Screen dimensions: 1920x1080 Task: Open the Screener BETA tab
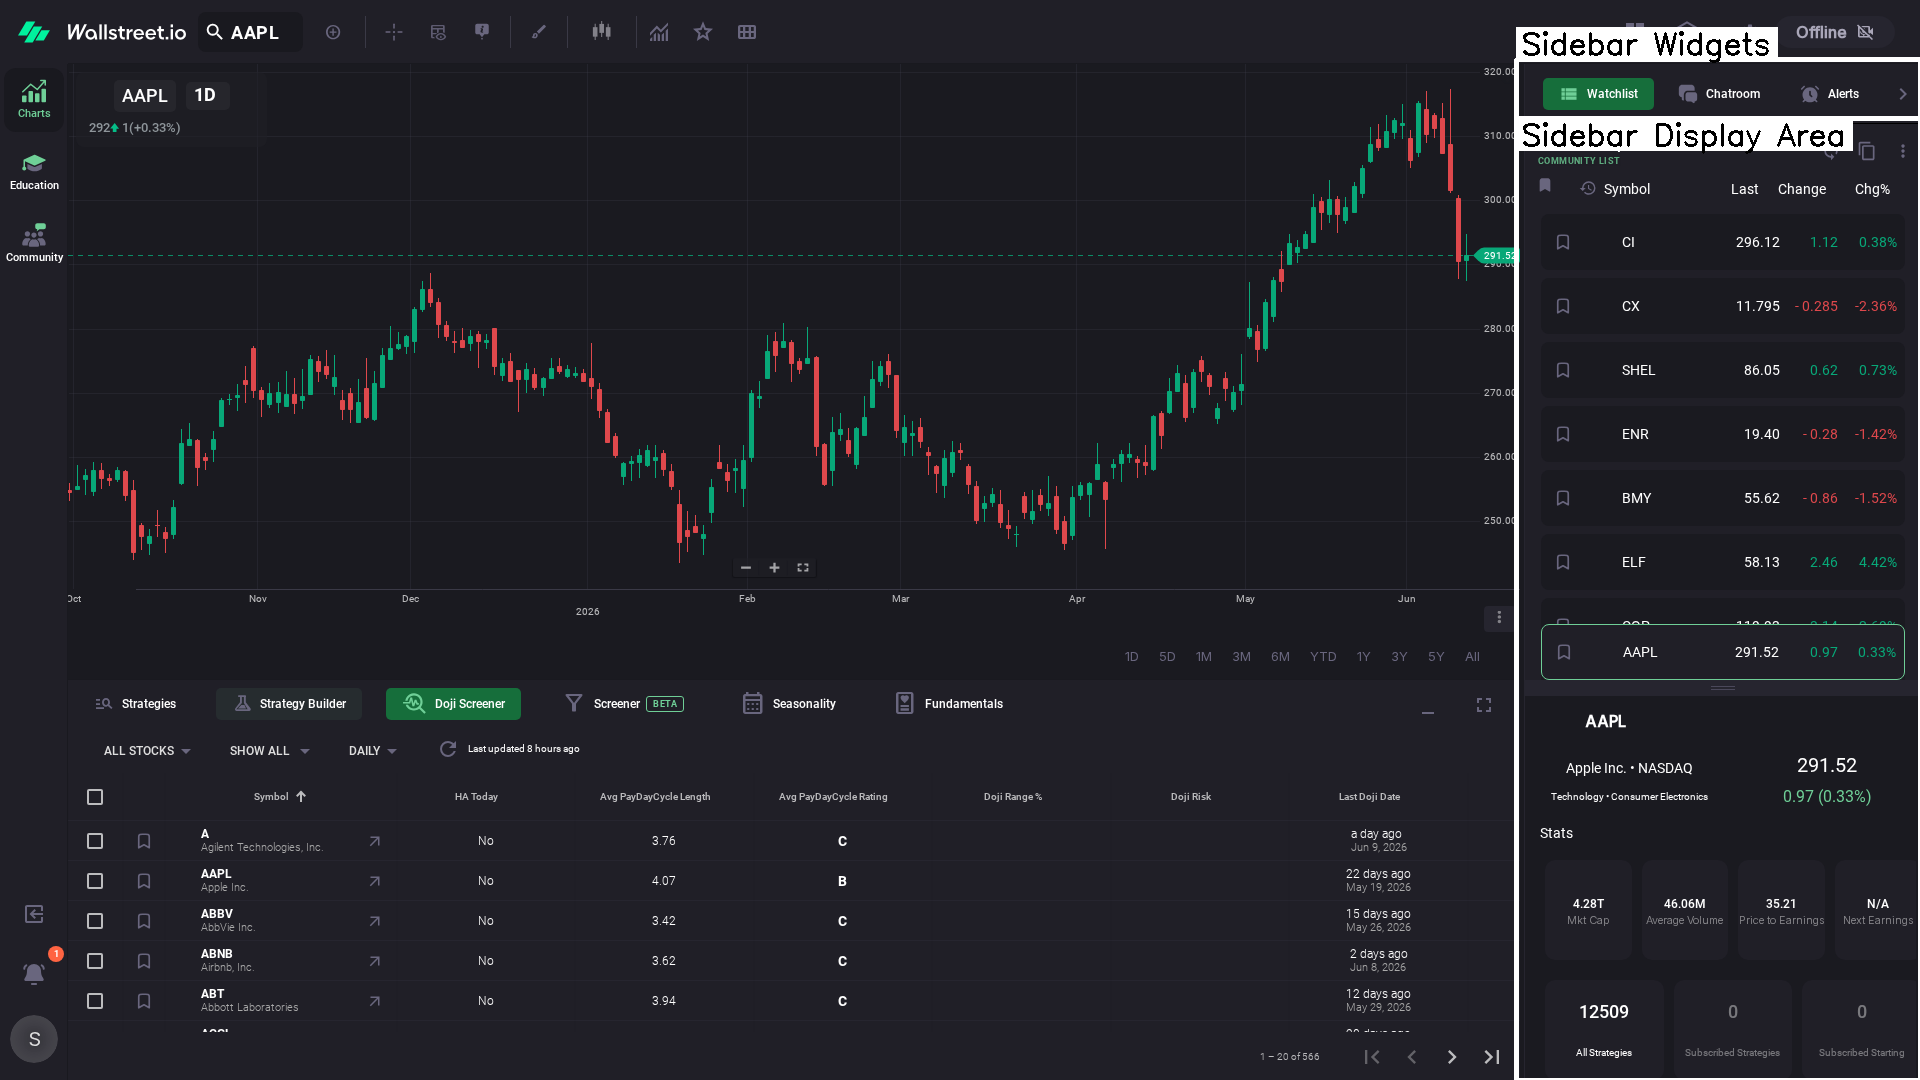point(624,704)
